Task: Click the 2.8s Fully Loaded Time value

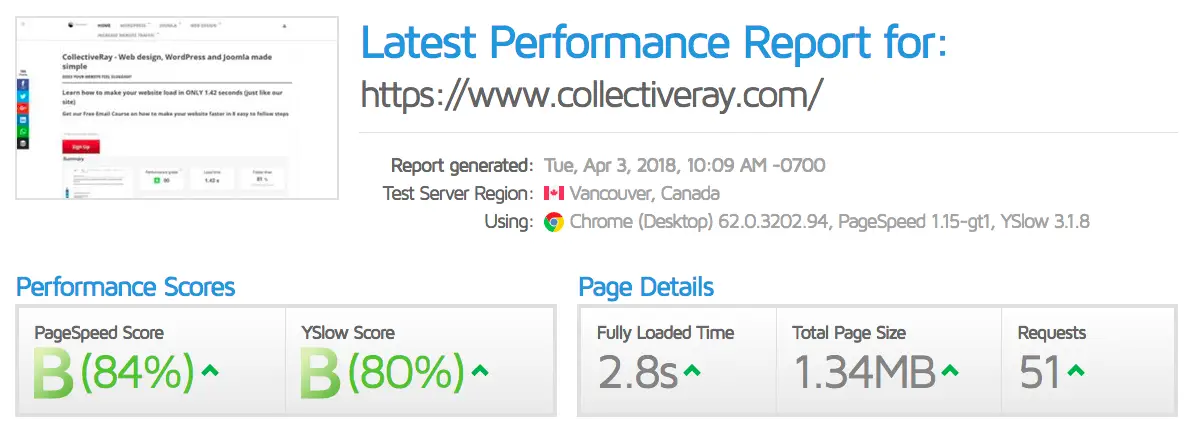Action: point(638,373)
